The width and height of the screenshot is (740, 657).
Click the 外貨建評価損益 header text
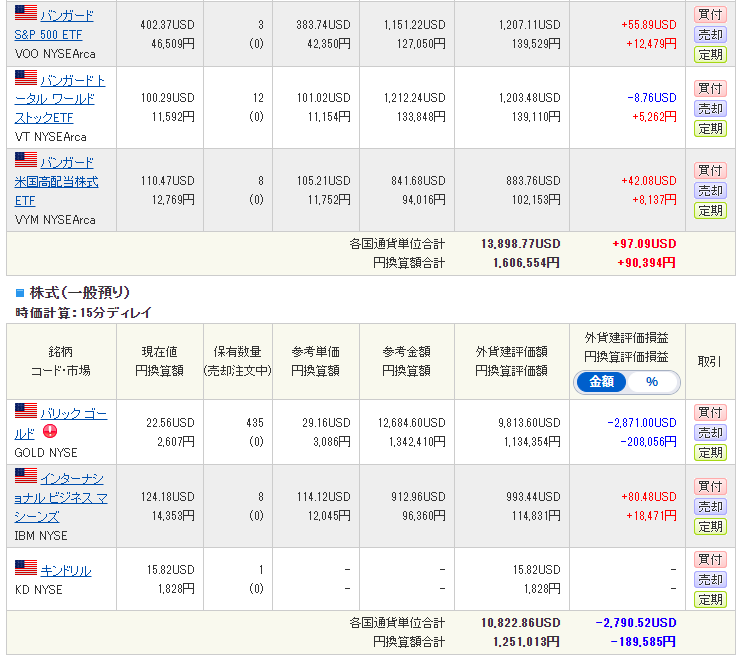pyautogui.click(x=627, y=338)
